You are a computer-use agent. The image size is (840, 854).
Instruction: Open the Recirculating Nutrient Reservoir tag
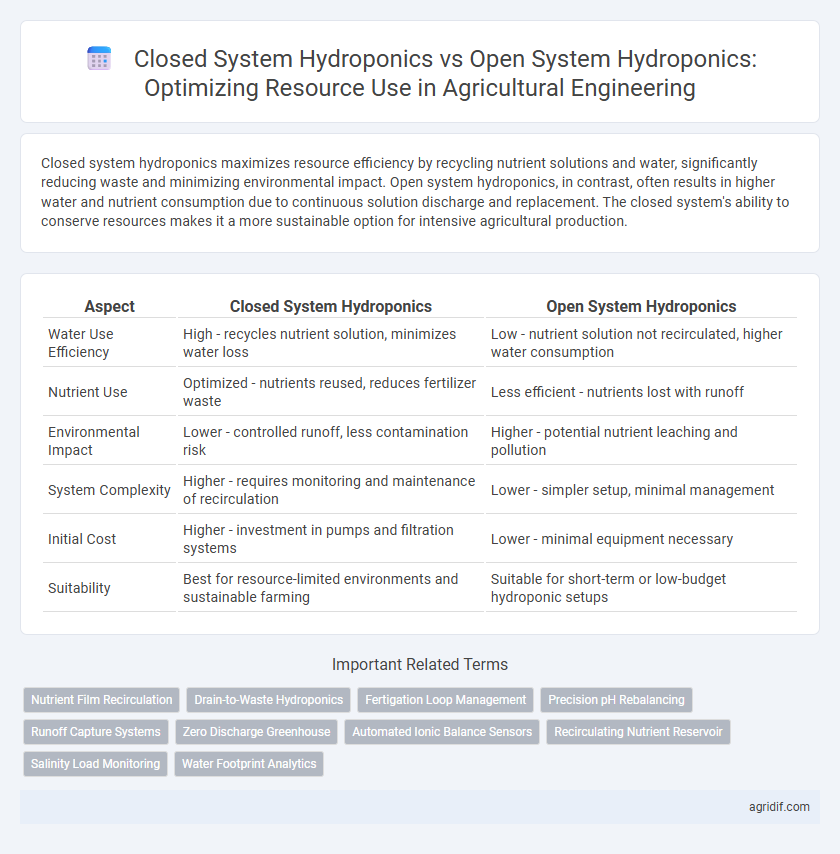point(638,732)
